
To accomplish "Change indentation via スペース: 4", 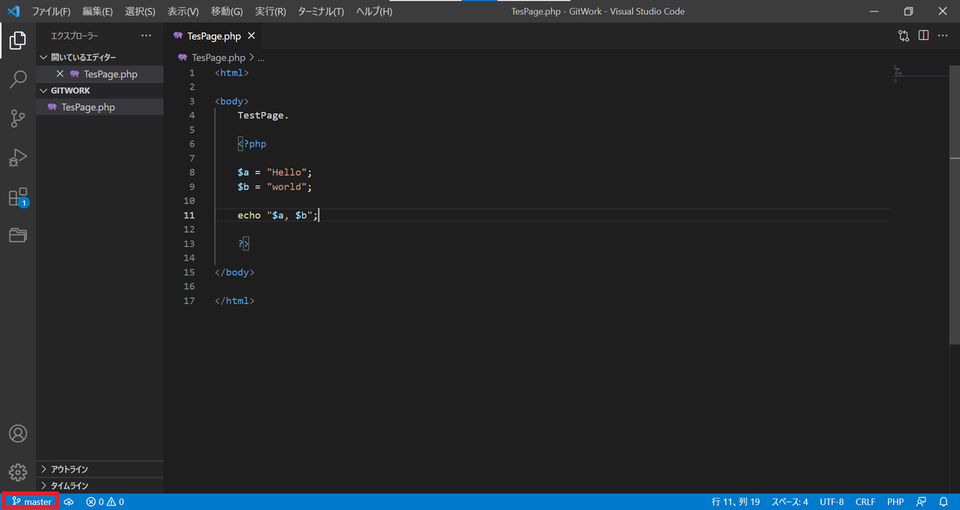I will coord(789,501).
